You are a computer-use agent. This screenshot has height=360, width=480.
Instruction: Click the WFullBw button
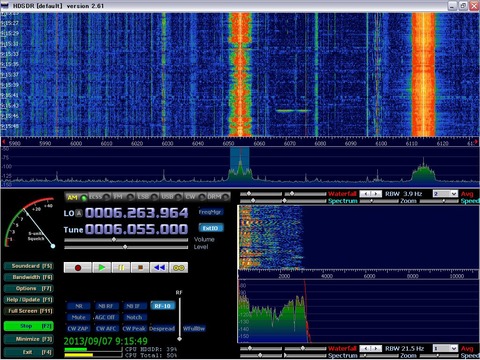coord(194,329)
